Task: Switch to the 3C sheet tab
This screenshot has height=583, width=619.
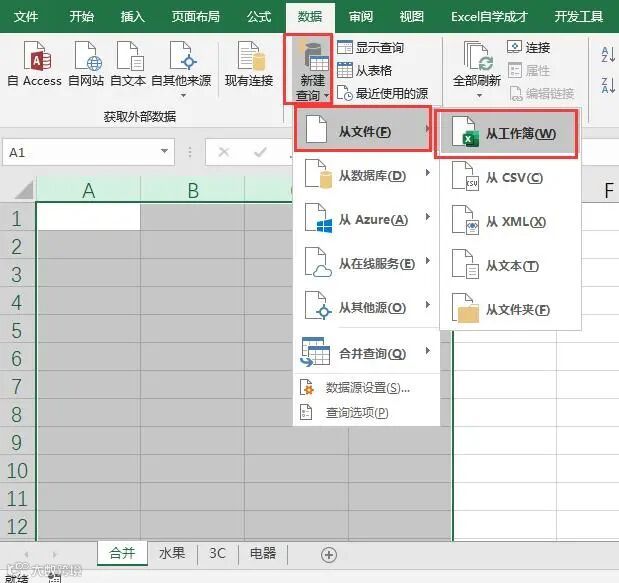Action: coord(218,553)
